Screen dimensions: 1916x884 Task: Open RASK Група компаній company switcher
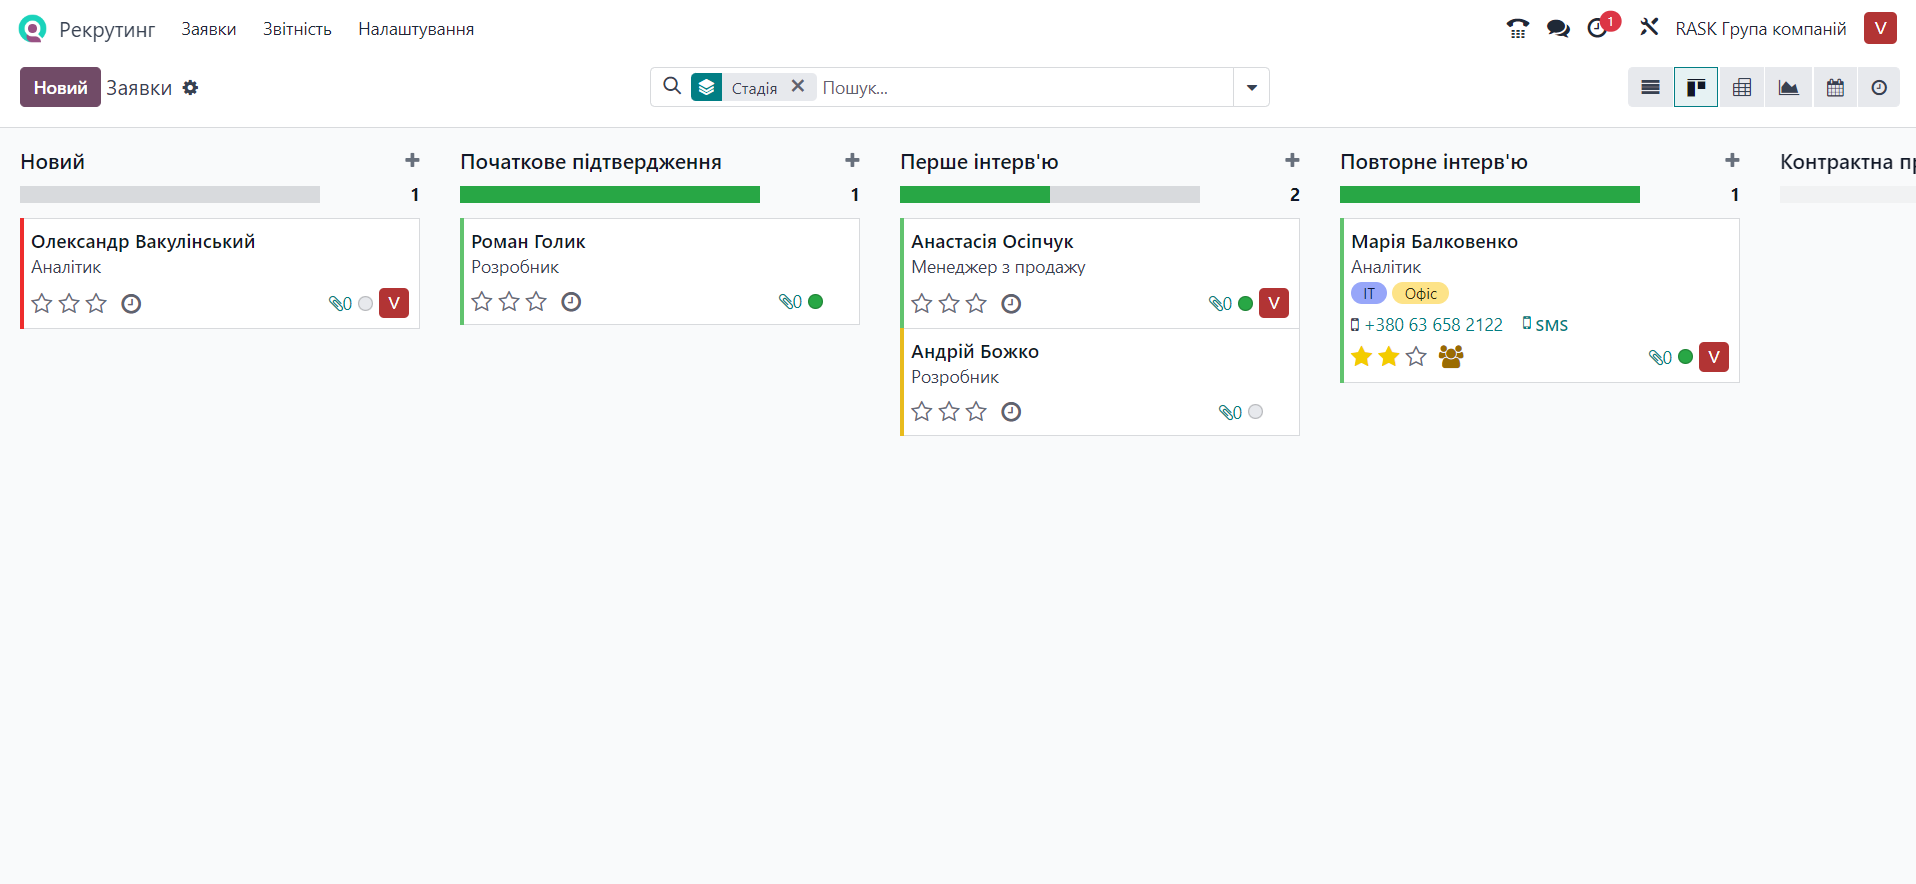coord(1760,29)
